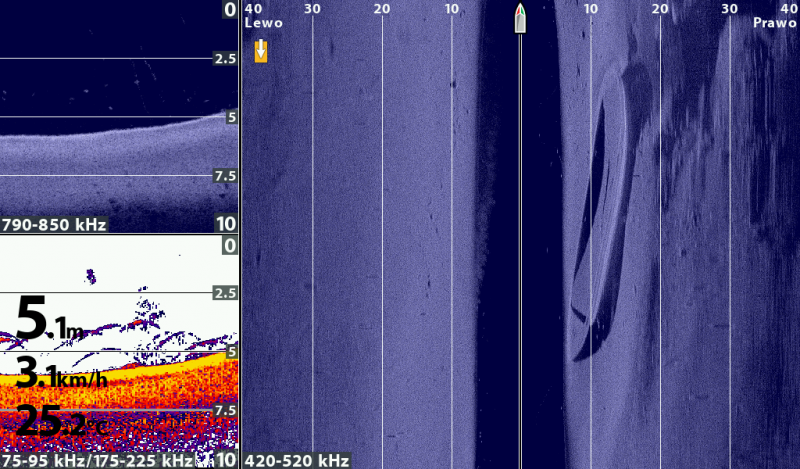Click the left-side 30 range marker
The image size is (800, 469).
coord(313,9)
